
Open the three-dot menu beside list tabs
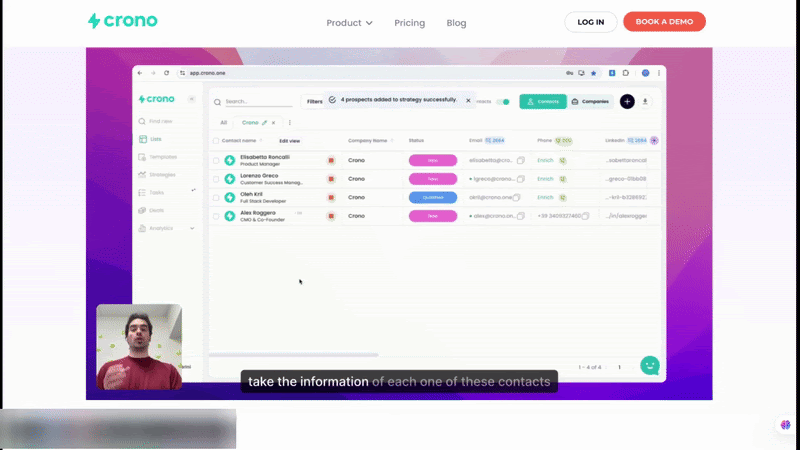(x=290, y=122)
